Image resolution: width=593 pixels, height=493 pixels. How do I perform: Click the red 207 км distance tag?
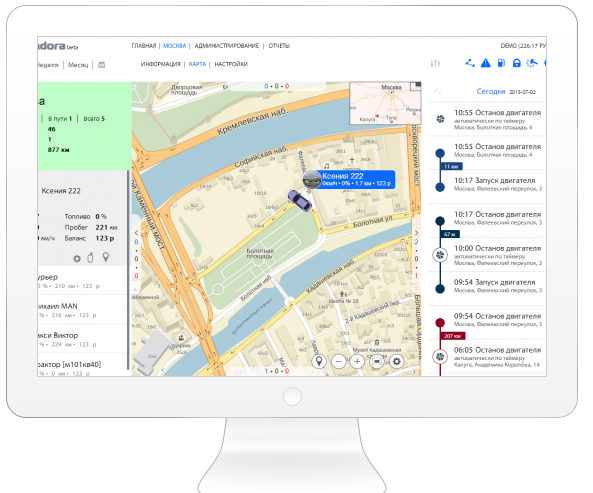coord(453,336)
